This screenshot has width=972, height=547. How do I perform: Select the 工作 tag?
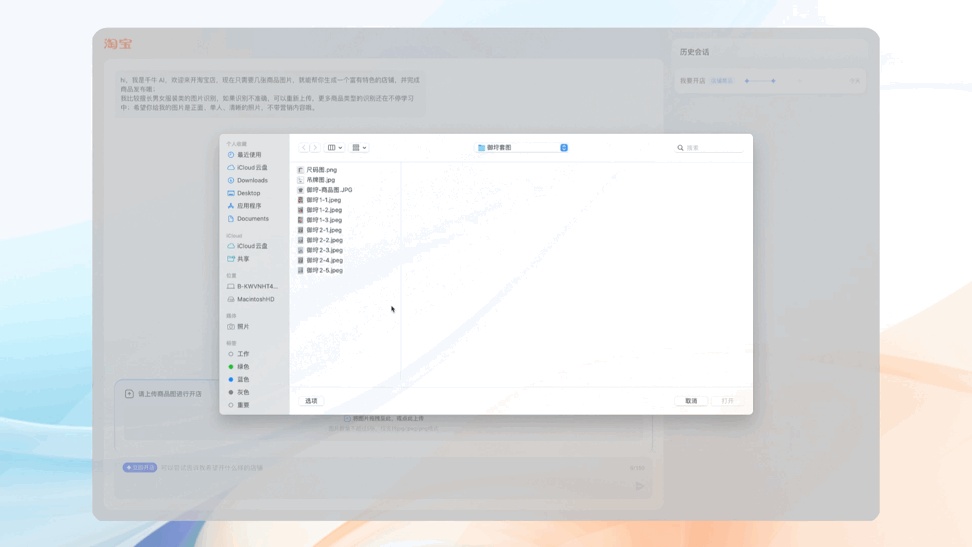point(243,354)
